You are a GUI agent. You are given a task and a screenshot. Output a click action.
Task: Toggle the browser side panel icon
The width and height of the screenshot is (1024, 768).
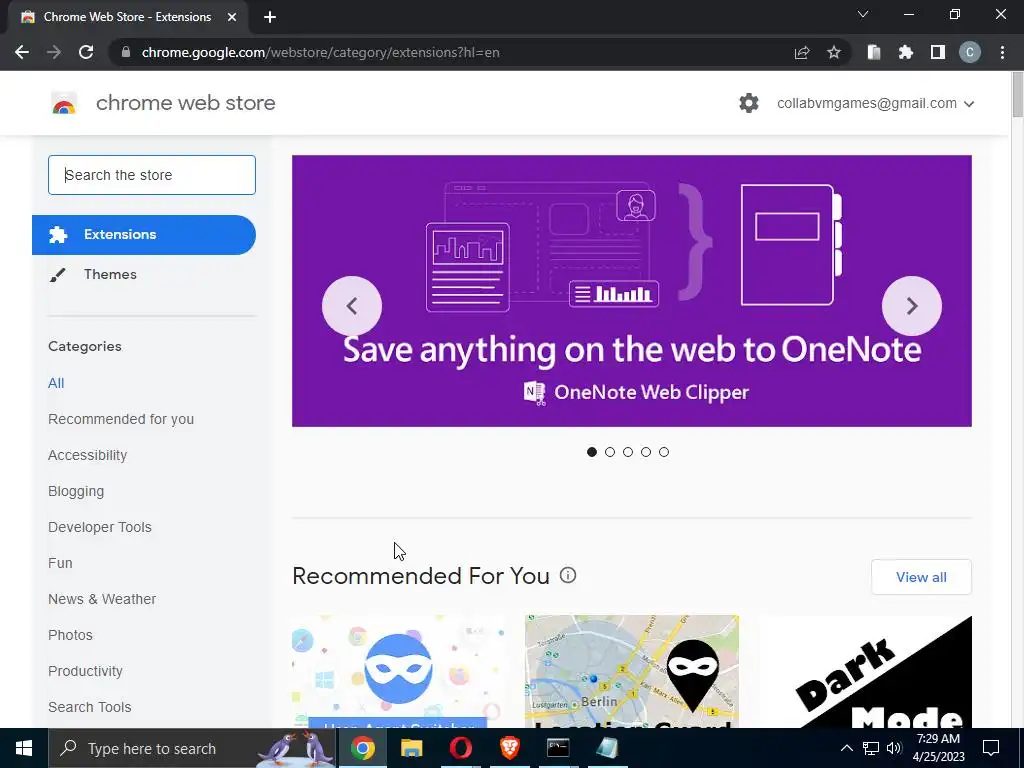(x=938, y=52)
